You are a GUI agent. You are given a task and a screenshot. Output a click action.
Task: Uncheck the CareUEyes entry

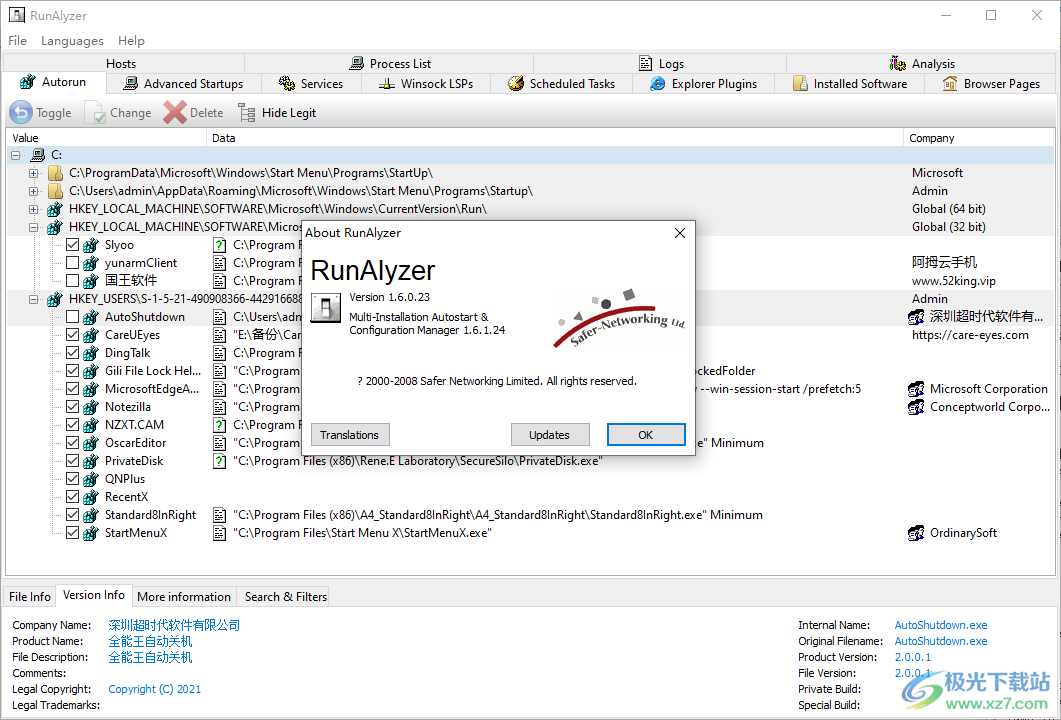tap(73, 334)
